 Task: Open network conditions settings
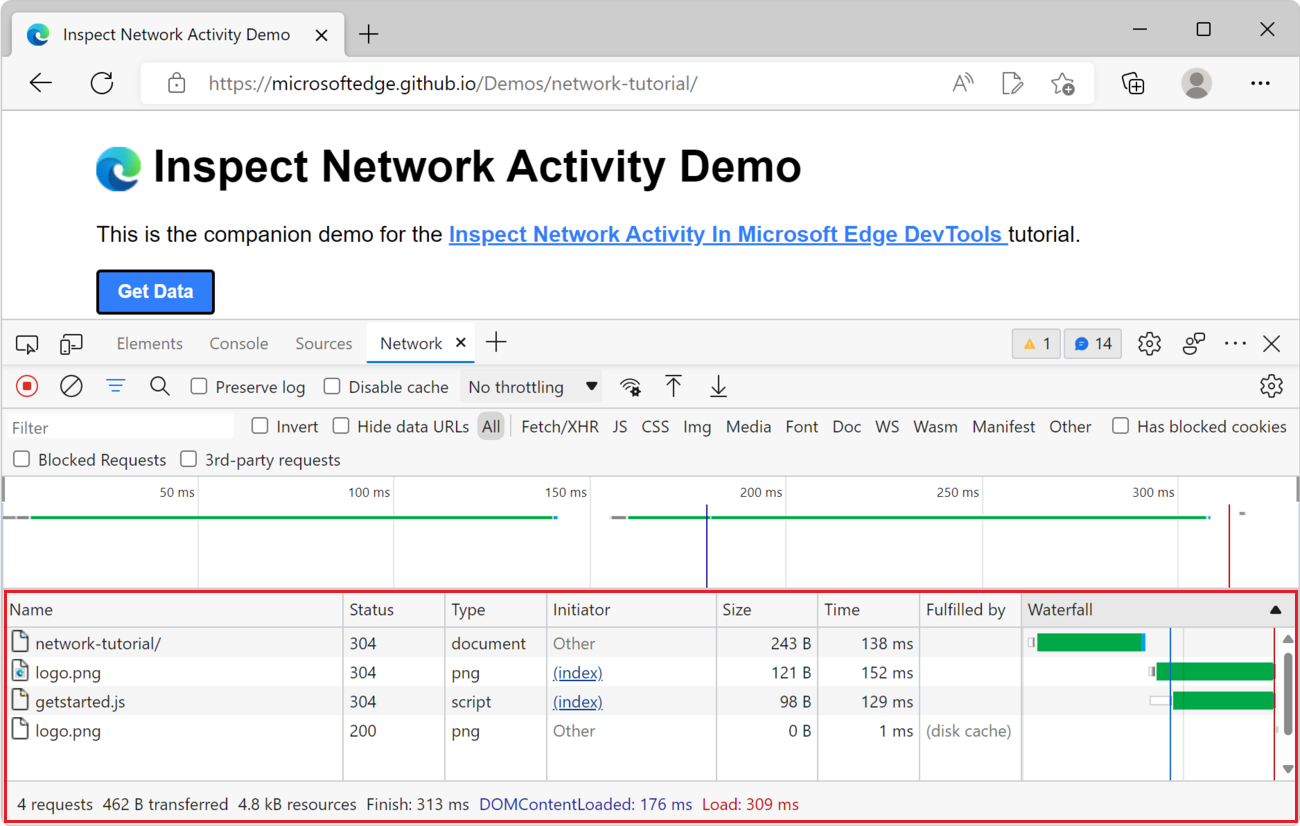630,386
